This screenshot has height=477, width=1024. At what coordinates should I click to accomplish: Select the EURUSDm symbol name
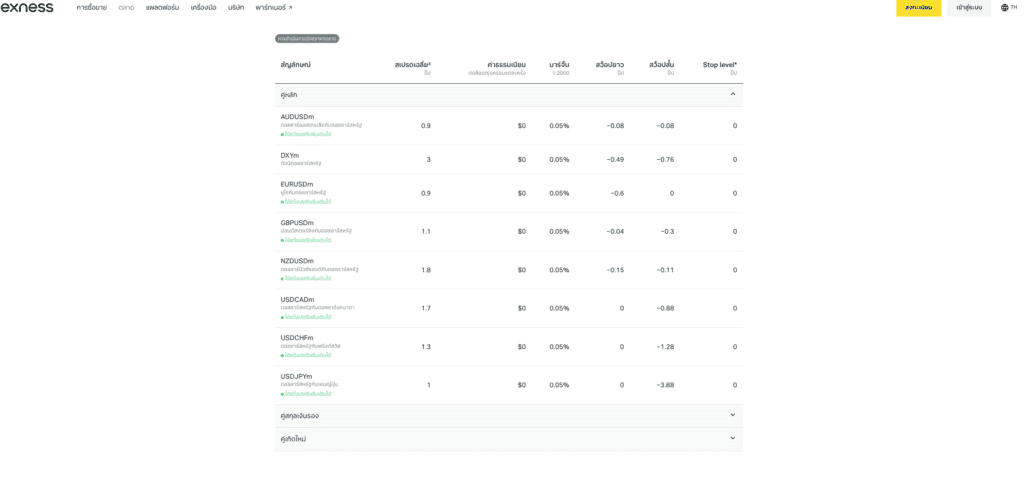click(x=297, y=184)
